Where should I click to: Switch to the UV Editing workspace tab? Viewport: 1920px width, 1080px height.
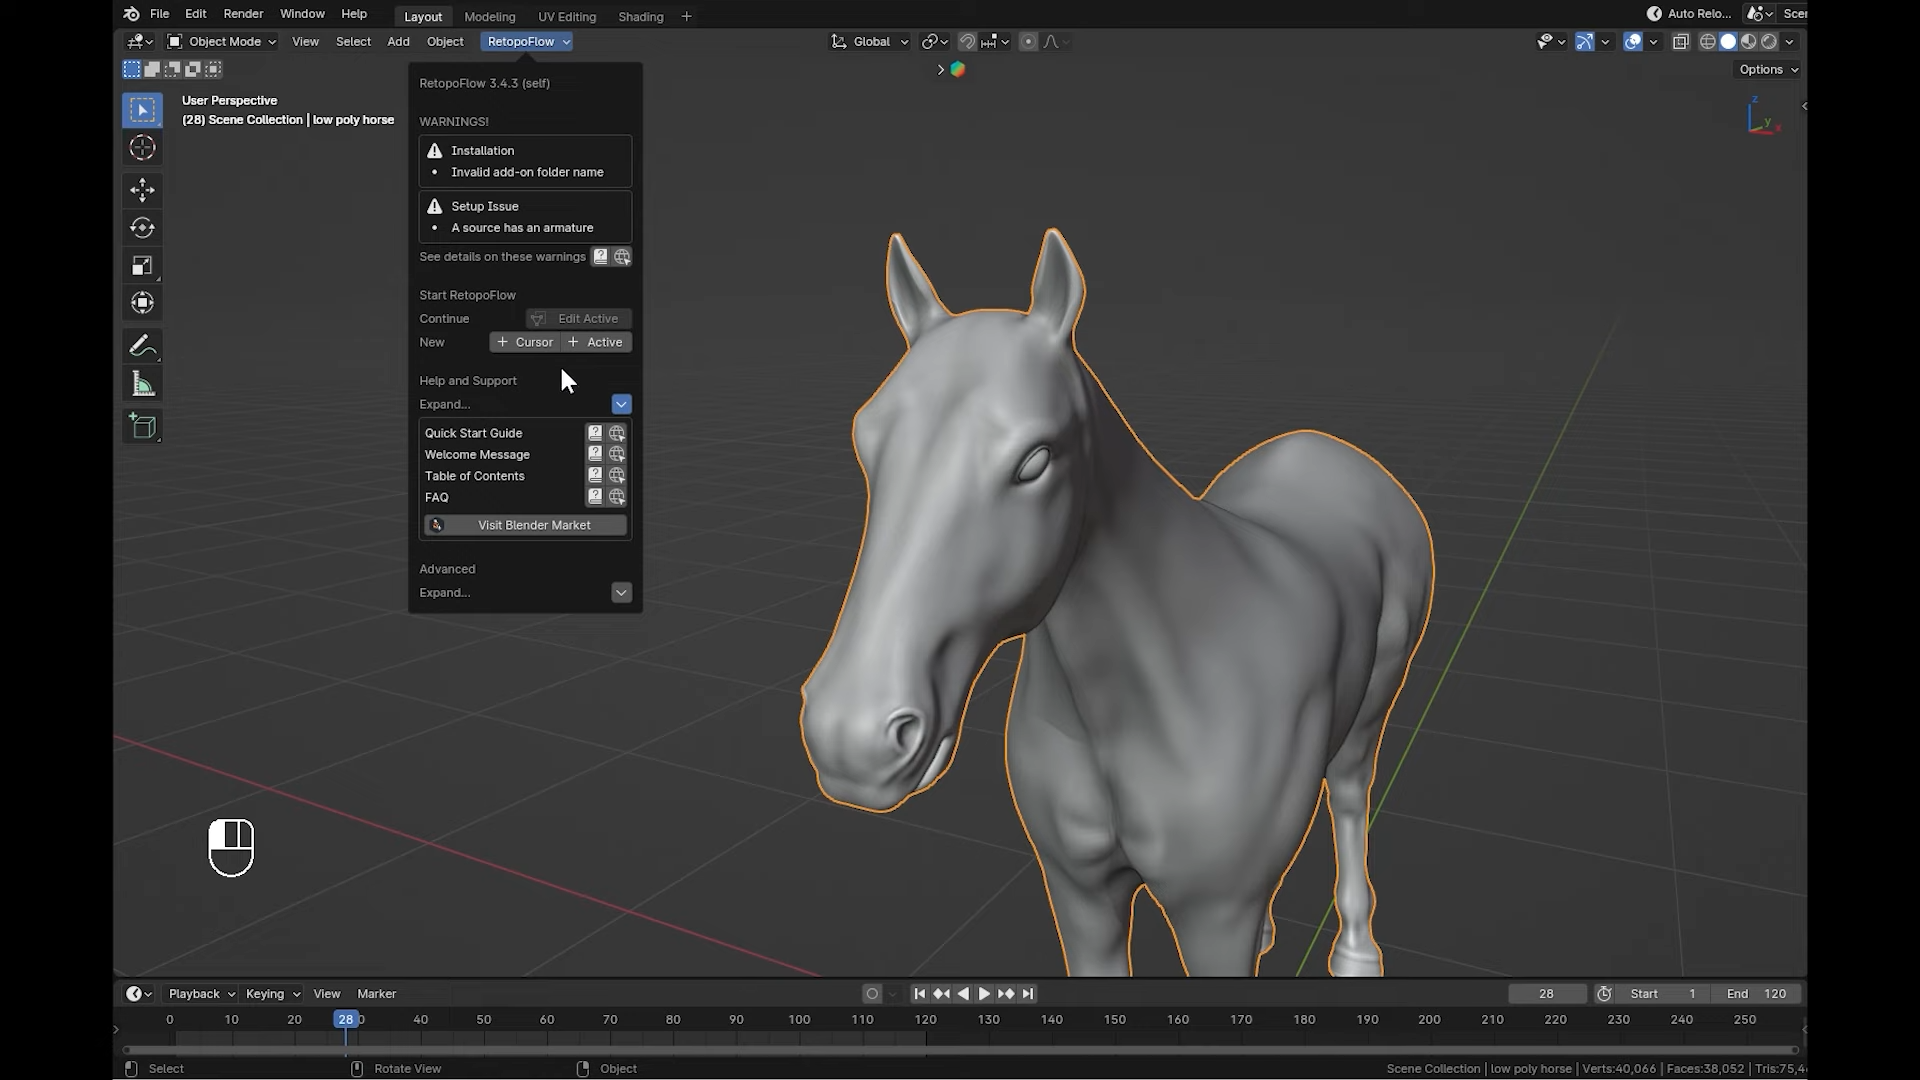pyautogui.click(x=567, y=16)
